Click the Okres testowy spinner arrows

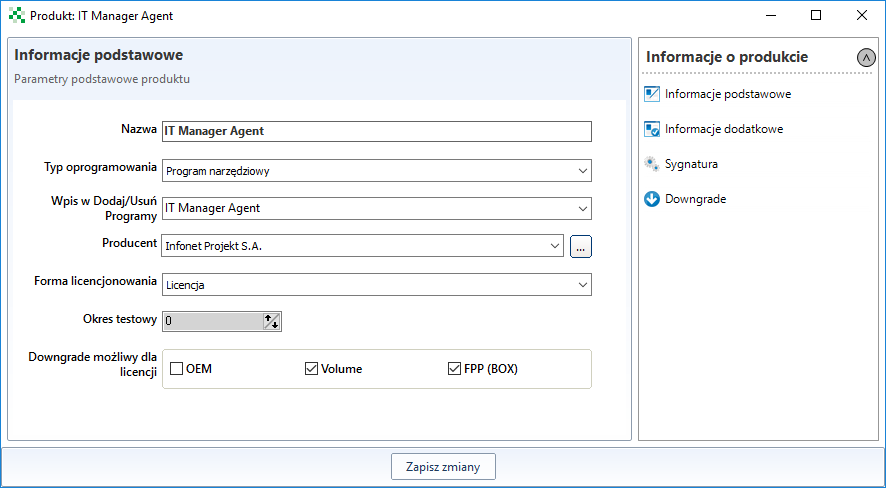point(271,321)
